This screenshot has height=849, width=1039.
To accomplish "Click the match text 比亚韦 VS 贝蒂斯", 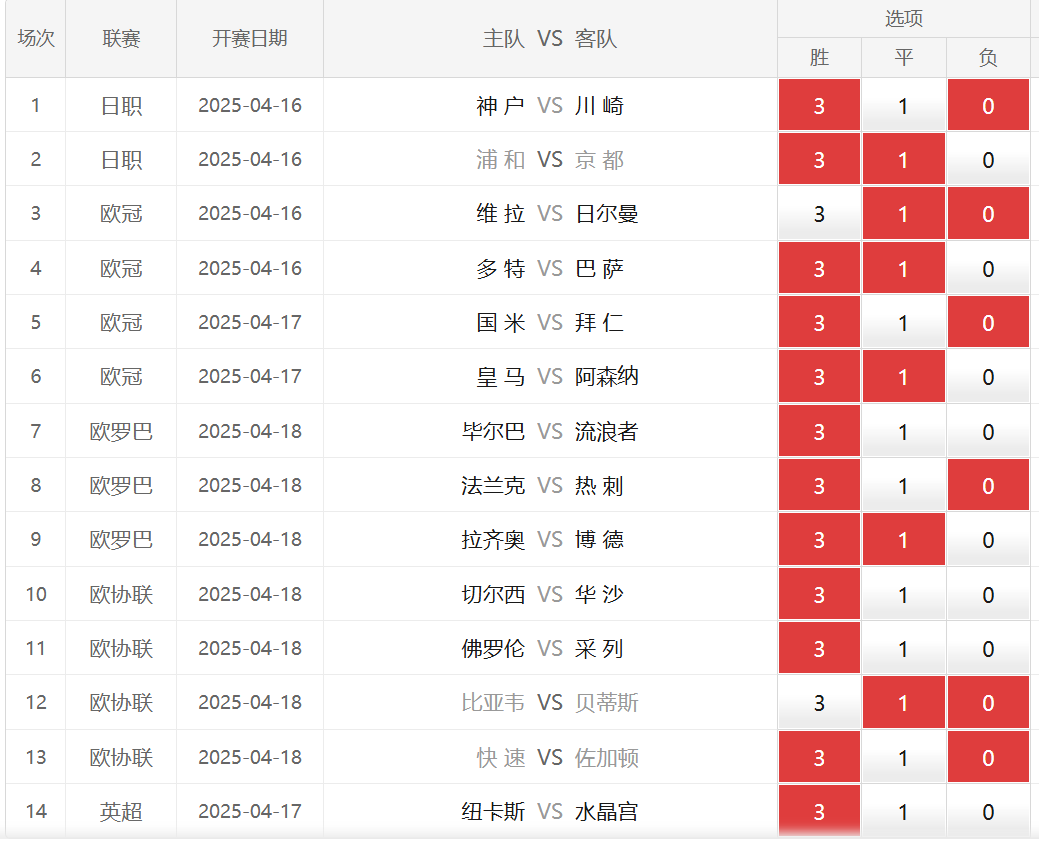I will click(550, 703).
